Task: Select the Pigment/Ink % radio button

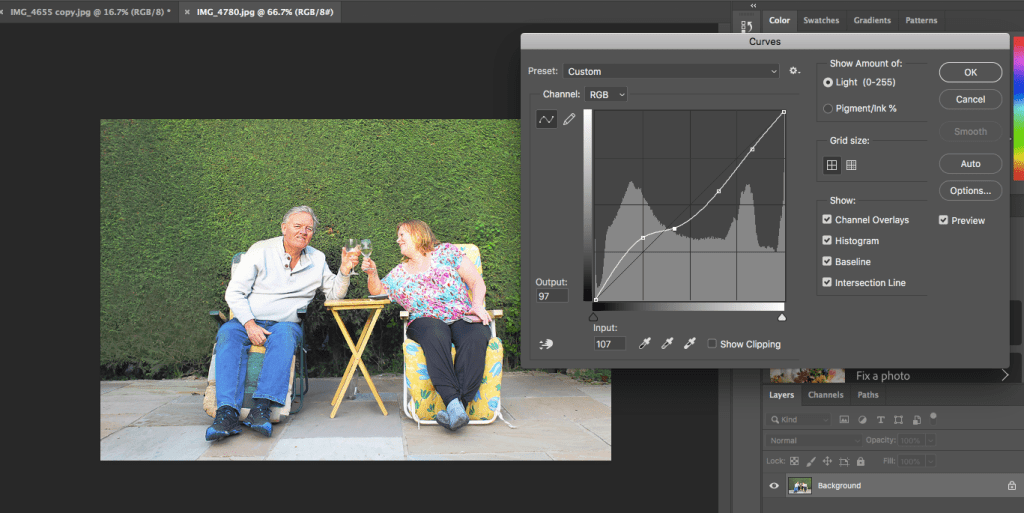Action: (x=827, y=108)
